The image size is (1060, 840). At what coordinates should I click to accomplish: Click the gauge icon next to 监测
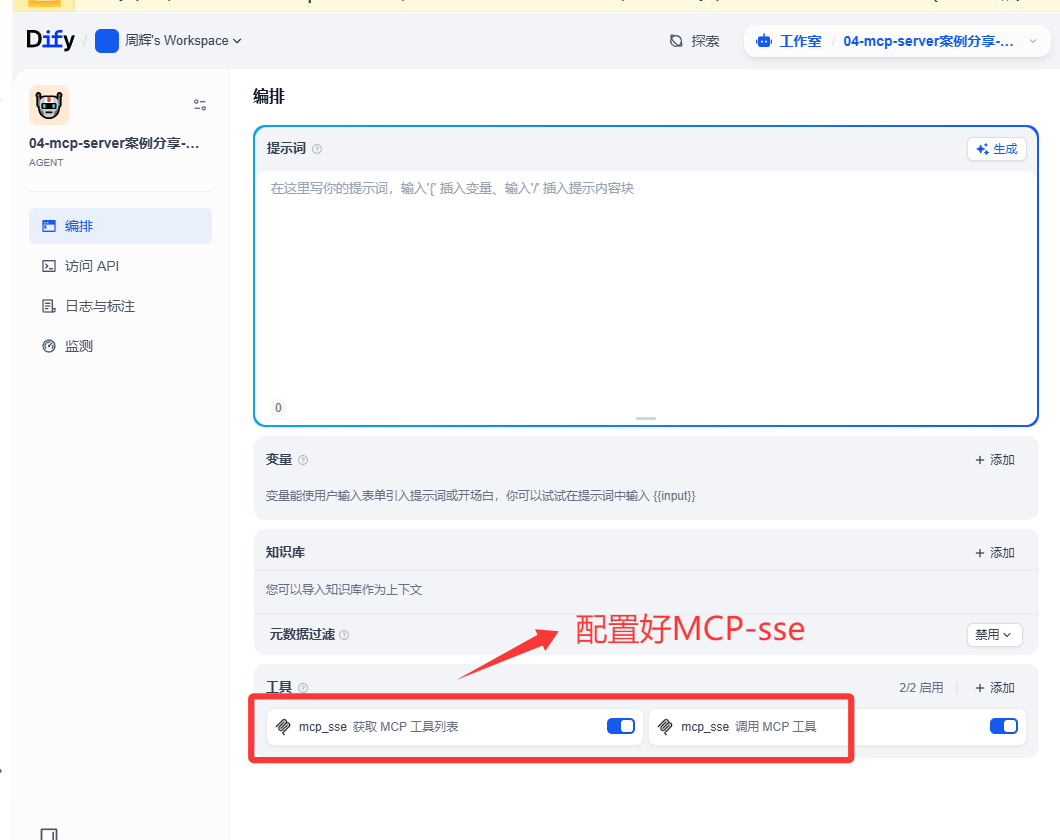(x=49, y=346)
